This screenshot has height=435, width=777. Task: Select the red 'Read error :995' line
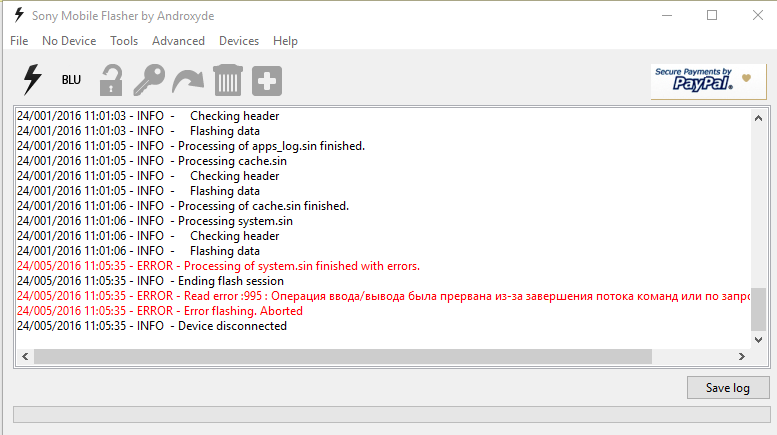click(383, 296)
